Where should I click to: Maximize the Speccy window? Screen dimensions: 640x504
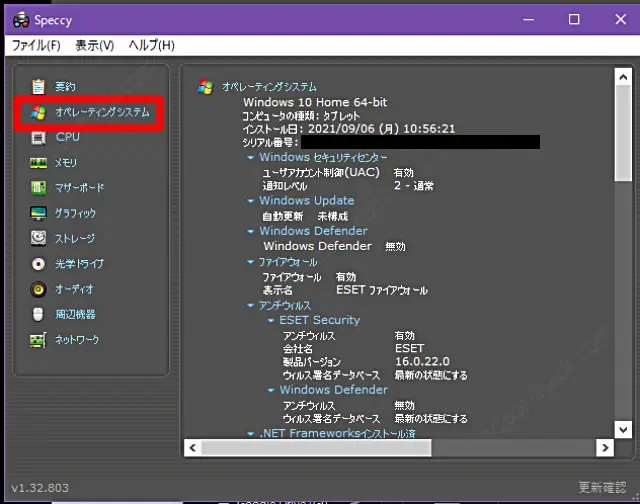pyautogui.click(x=574, y=19)
